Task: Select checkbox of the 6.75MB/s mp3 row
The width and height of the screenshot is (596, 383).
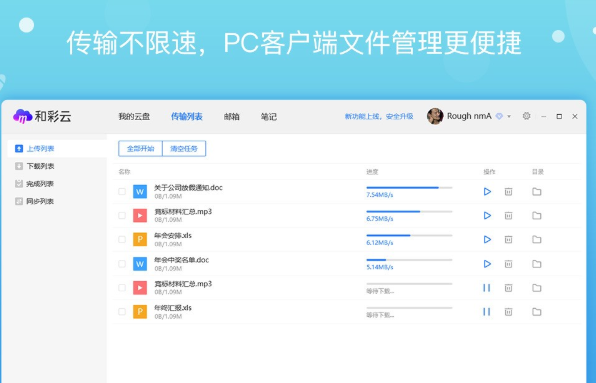Action: tap(122, 215)
